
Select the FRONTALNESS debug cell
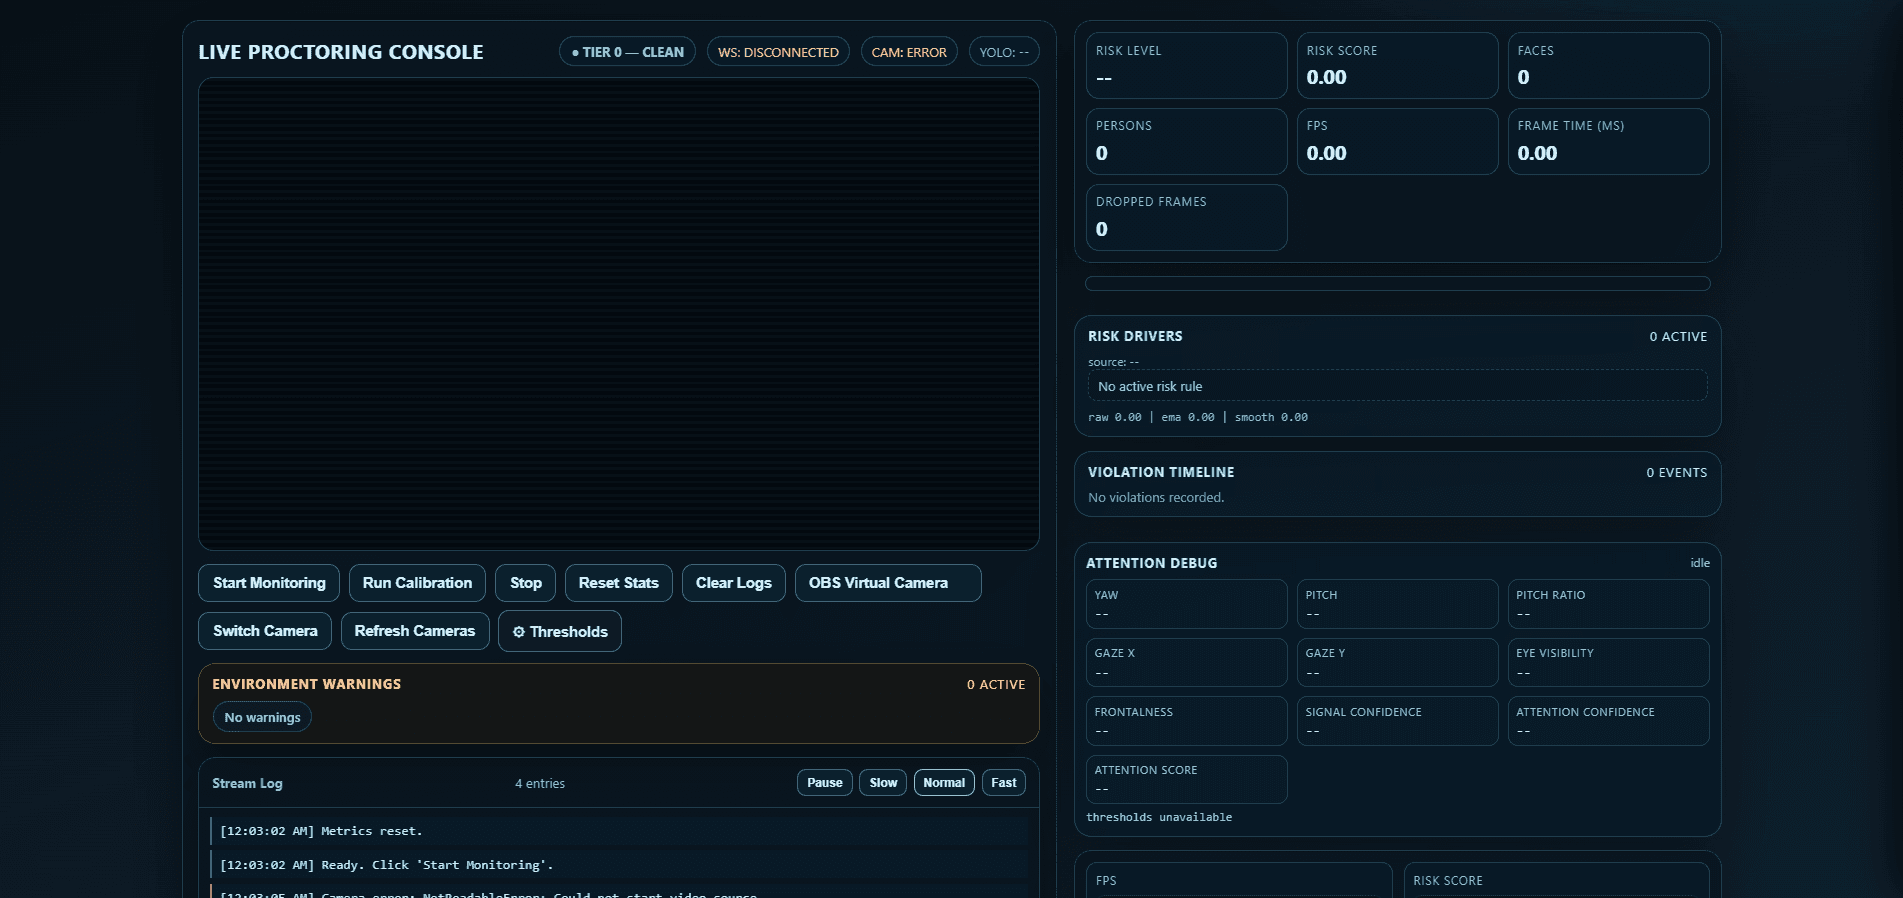click(x=1187, y=721)
